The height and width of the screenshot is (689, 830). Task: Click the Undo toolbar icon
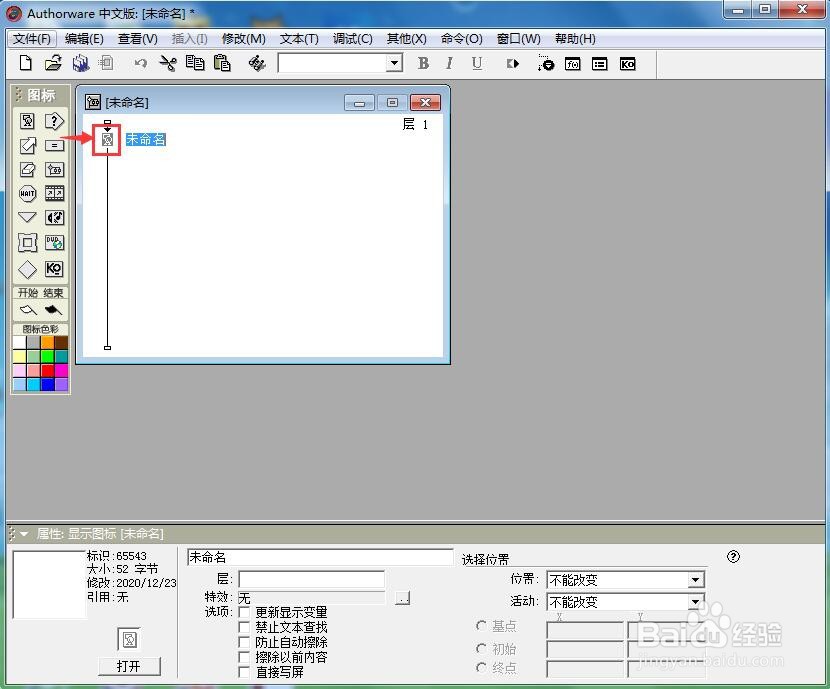click(140, 64)
